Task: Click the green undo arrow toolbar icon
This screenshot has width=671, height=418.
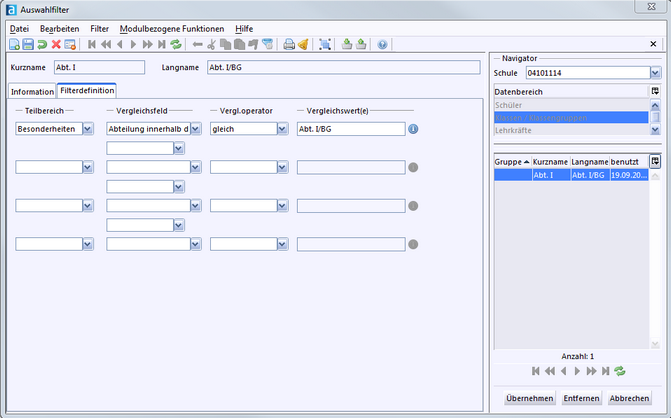Action: (42, 45)
